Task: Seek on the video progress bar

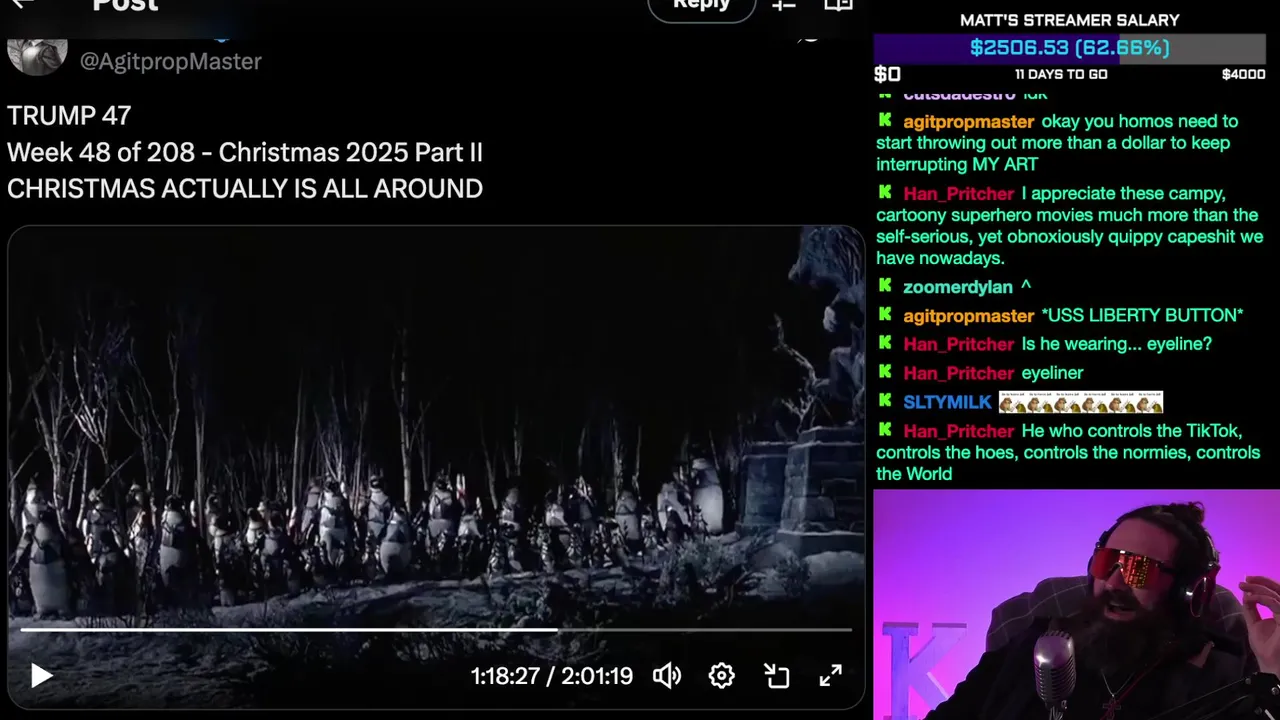Action: point(436,630)
